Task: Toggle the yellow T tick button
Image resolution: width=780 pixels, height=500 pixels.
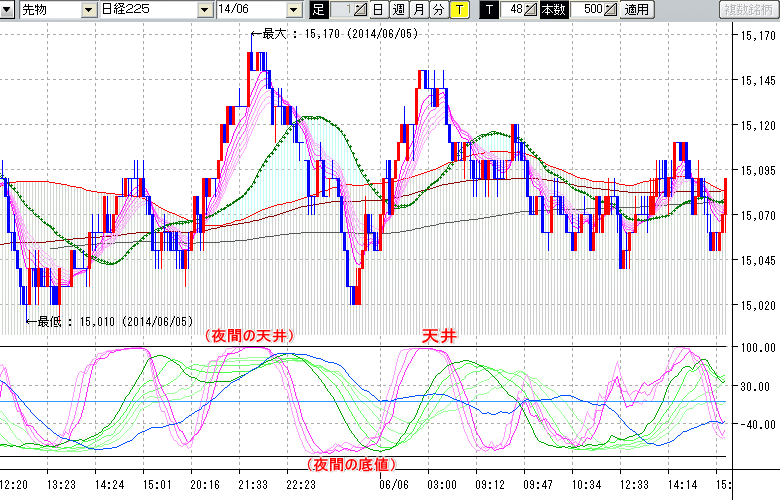Action: click(459, 10)
